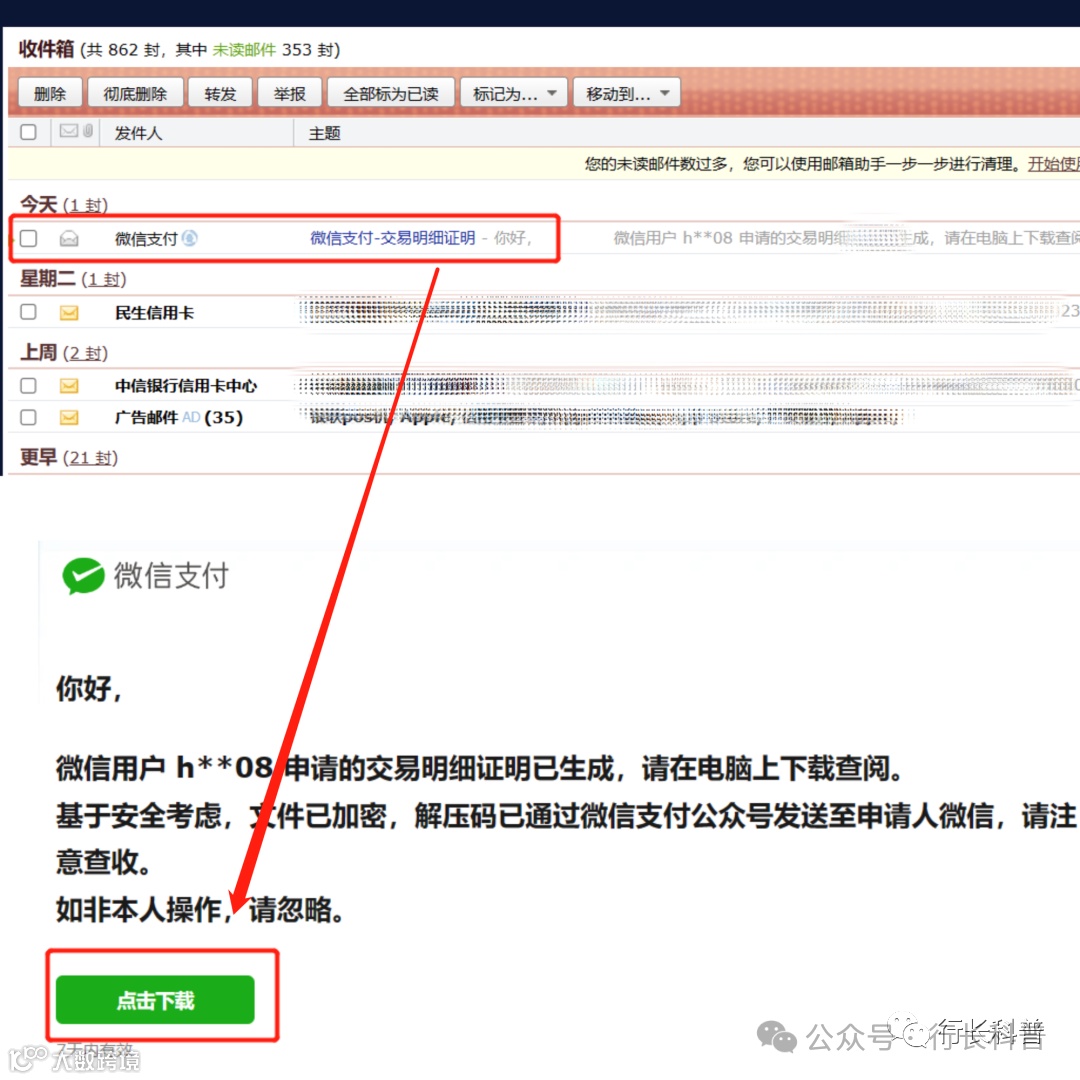
Task: Mark all as read with 全部标为已读
Action: [391, 93]
